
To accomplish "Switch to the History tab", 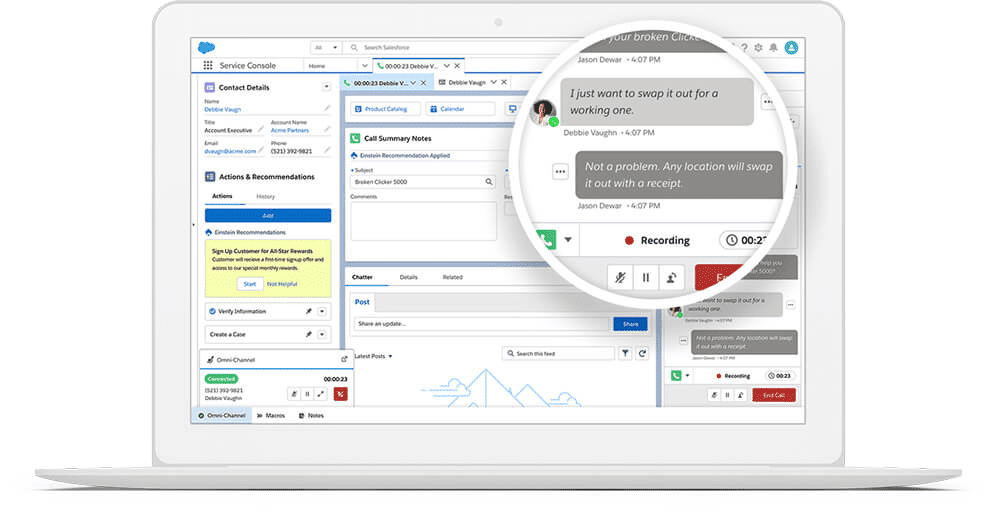I will (265, 196).
